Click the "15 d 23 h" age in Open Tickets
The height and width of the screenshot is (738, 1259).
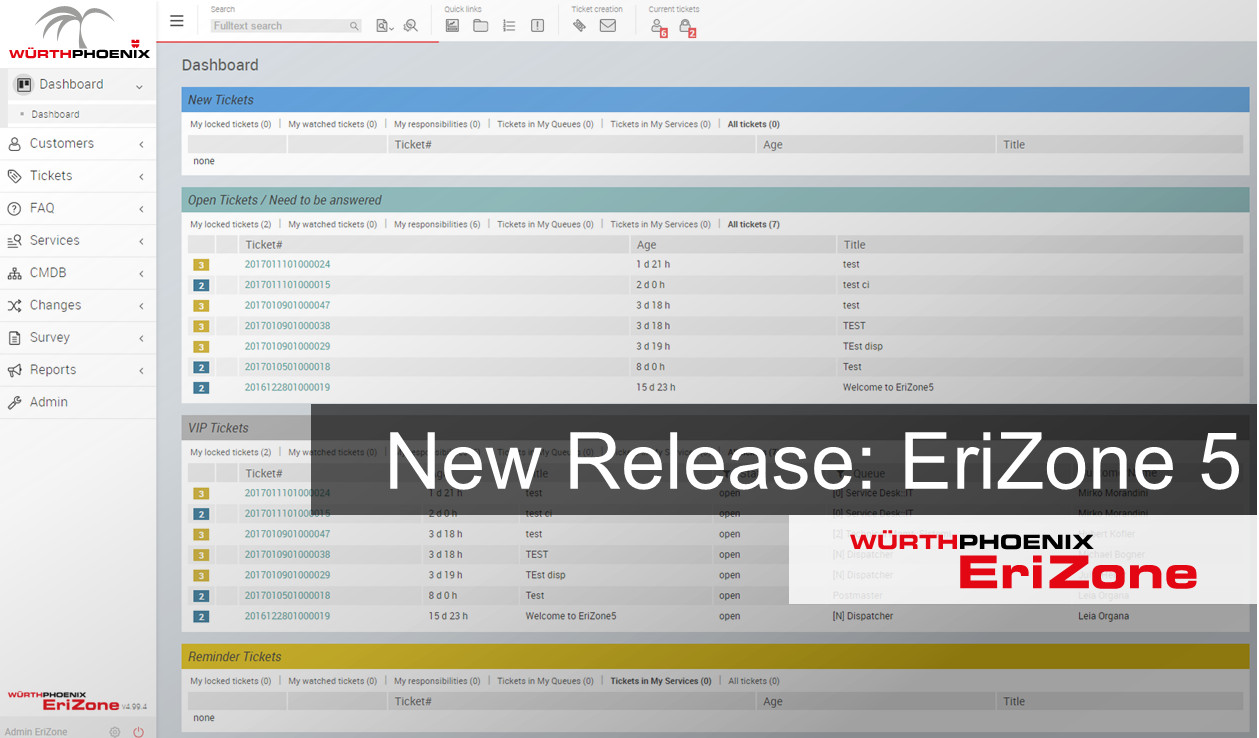(x=656, y=387)
